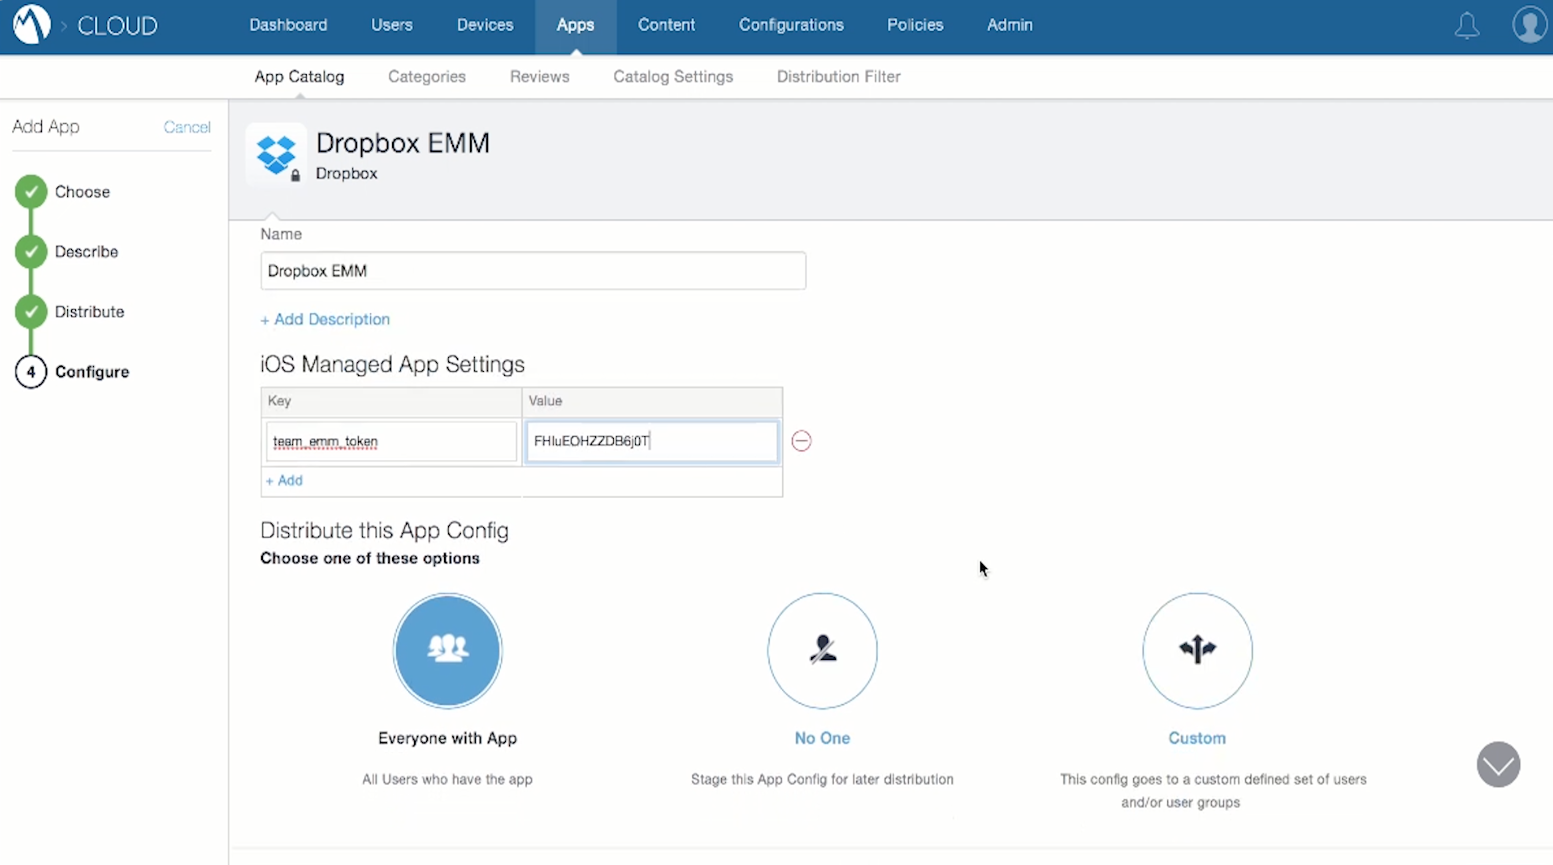This screenshot has width=1553, height=865.
Task: Open the Distribution Filter tab
Action: point(839,77)
